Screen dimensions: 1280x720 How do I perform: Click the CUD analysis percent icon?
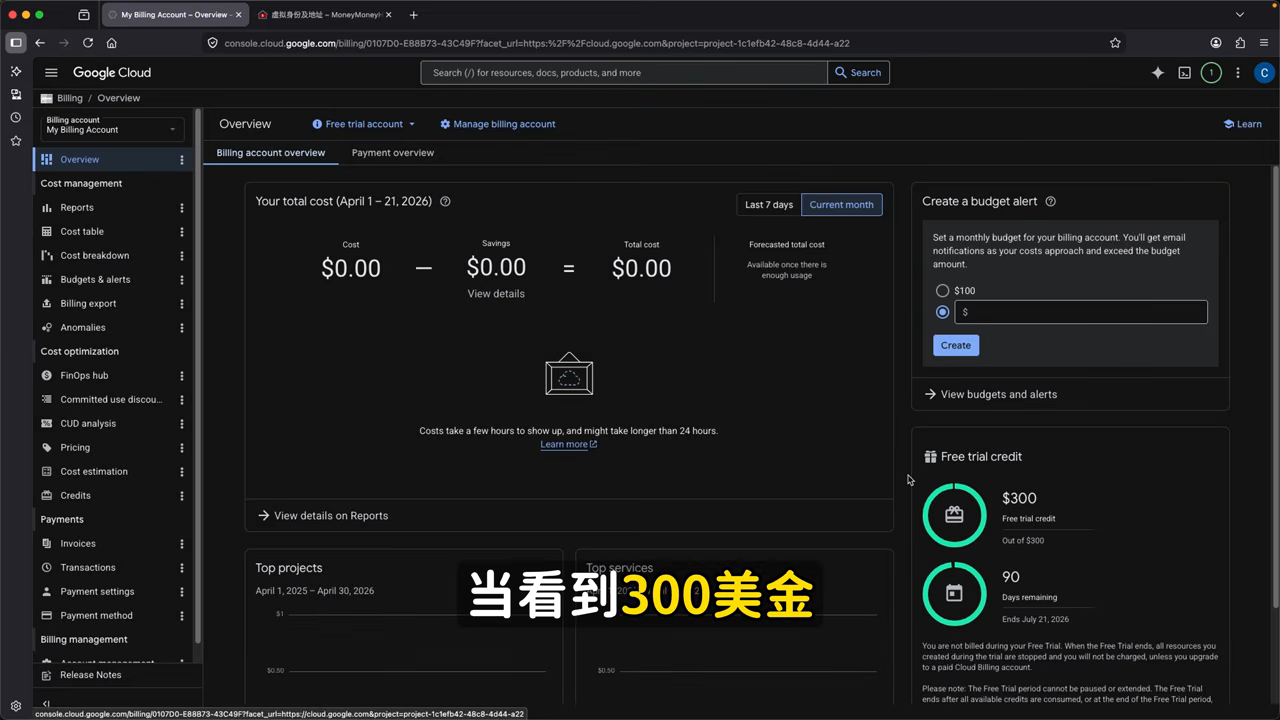point(47,424)
